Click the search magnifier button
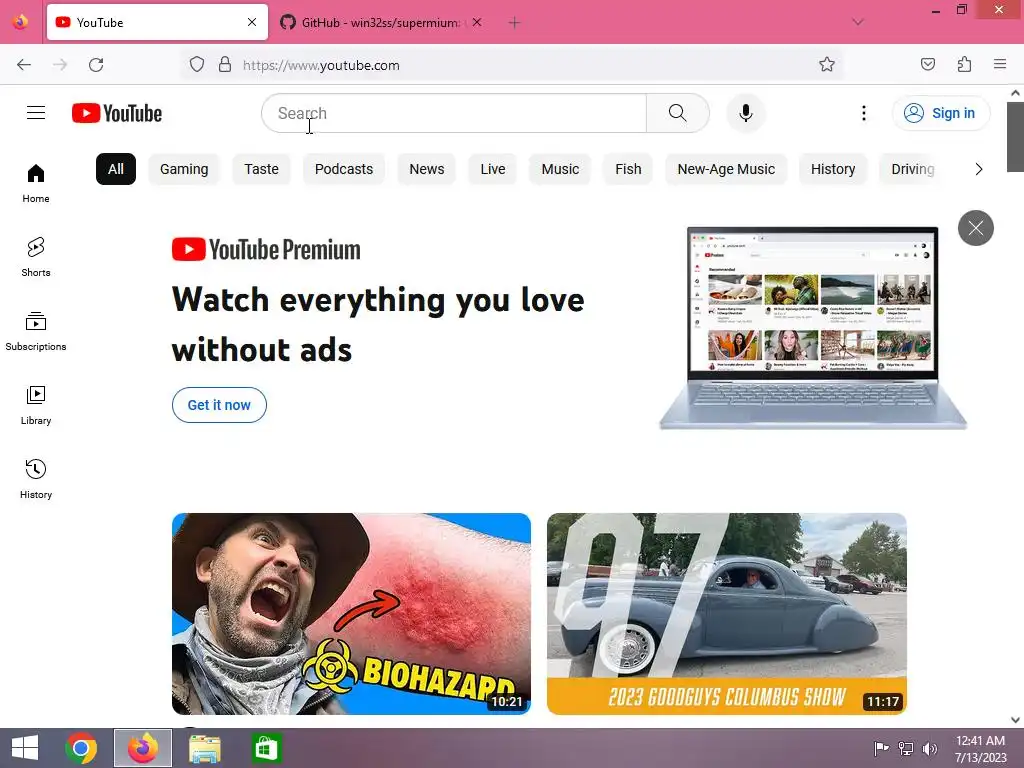Viewport: 1024px width, 768px height. pos(677,113)
